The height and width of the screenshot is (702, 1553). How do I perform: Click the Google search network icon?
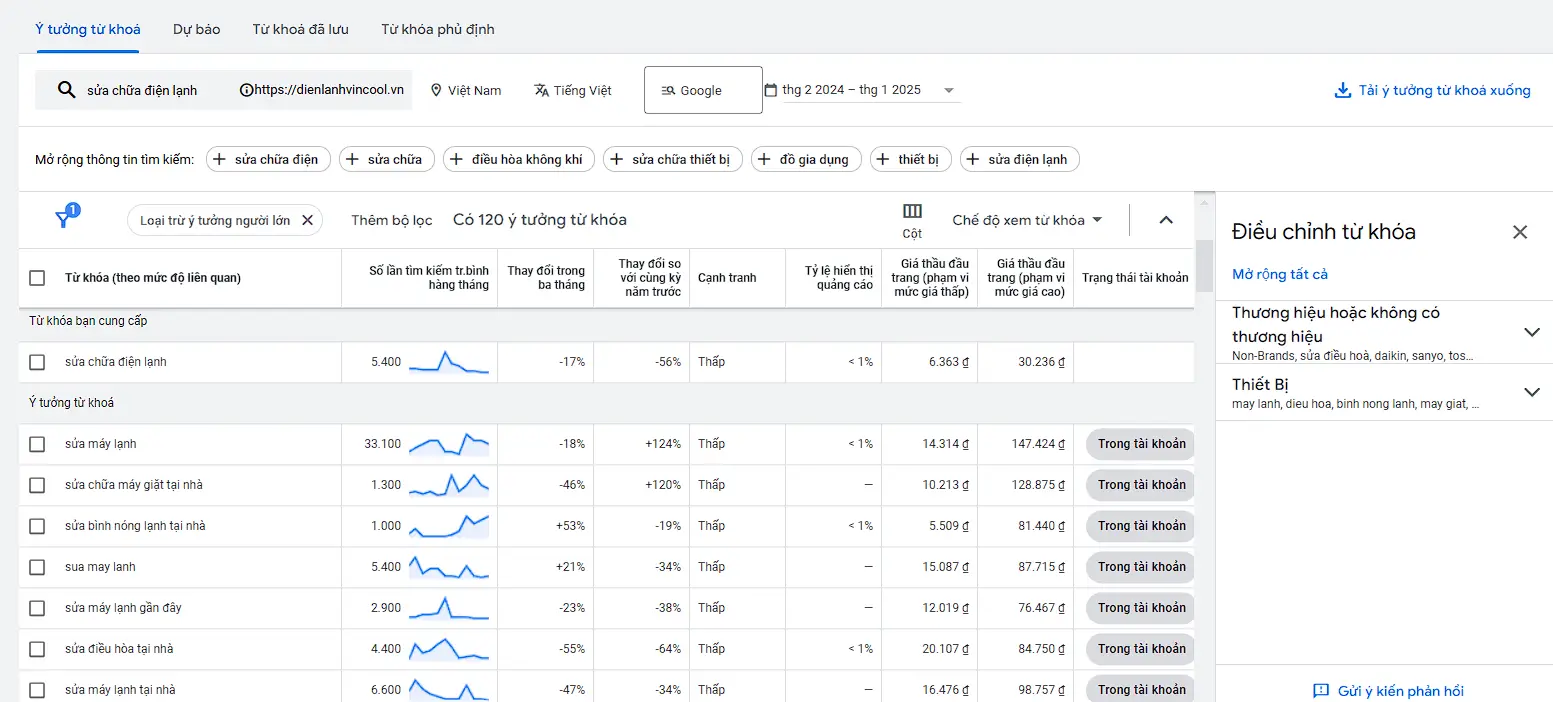click(668, 90)
